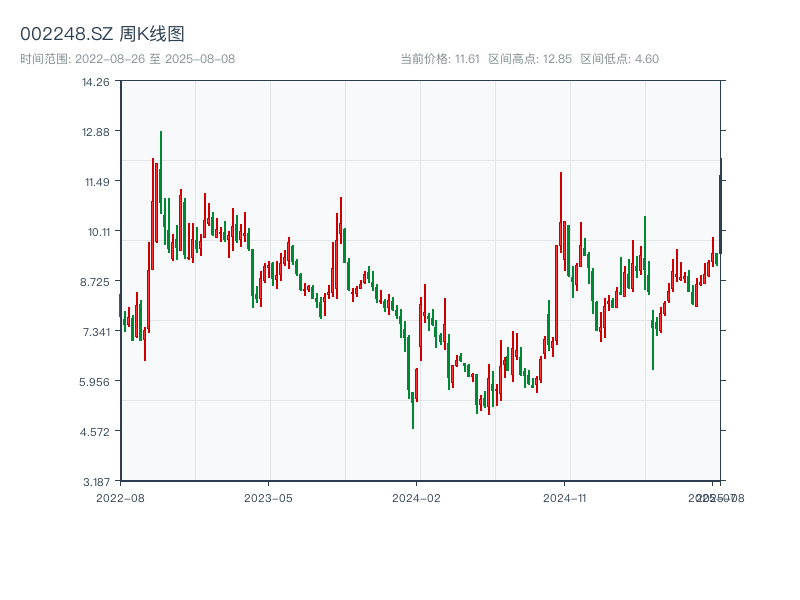Click the y-axis value 3.187

96,482
